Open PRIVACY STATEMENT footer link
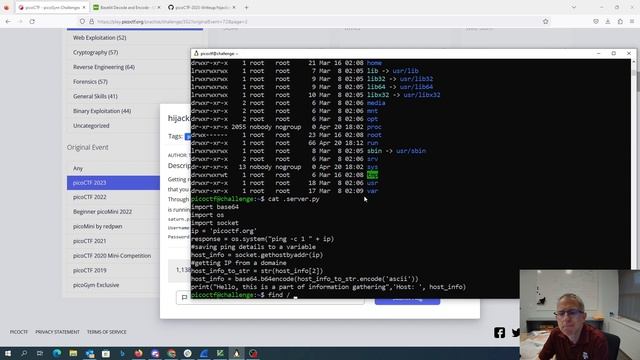Viewport: 640px width, 360px height. click(57, 332)
